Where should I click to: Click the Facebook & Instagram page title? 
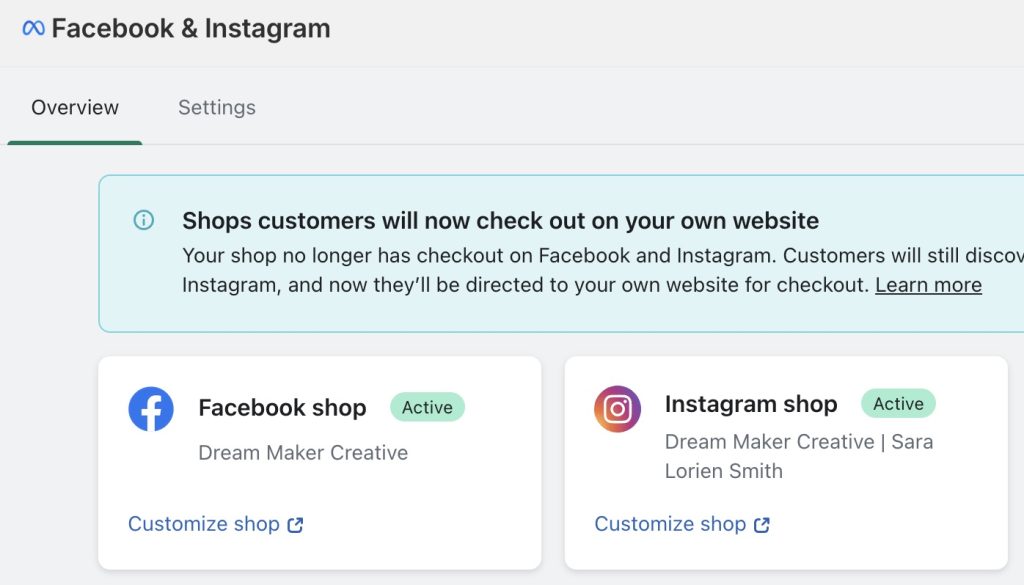coord(190,27)
